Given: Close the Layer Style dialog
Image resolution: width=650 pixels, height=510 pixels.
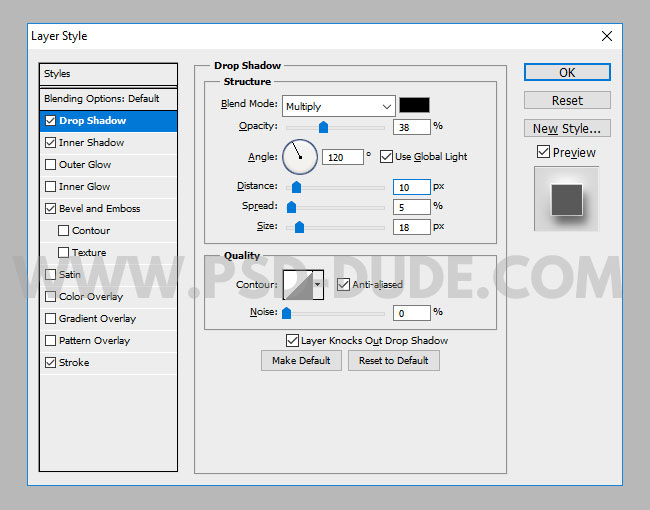Looking at the screenshot, I should click(x=607, y=36).
